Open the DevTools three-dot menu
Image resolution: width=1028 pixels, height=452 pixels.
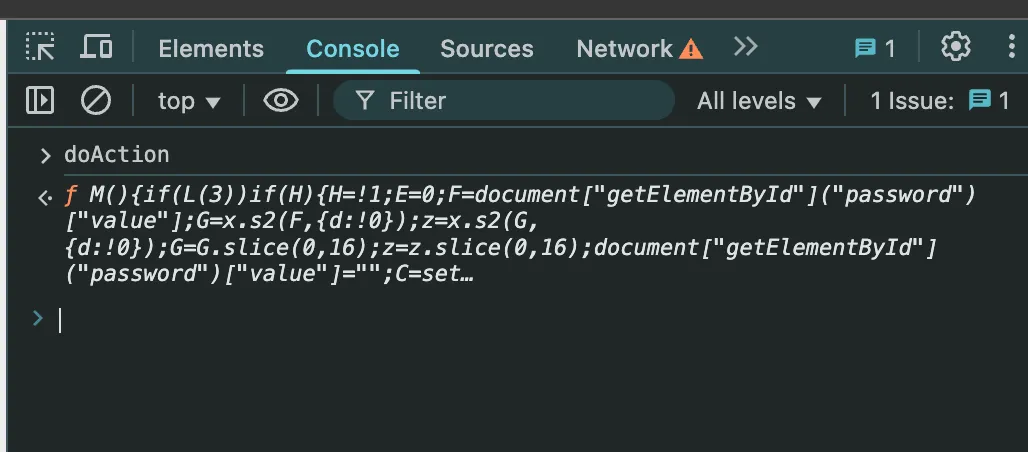tap(1012, 47)
